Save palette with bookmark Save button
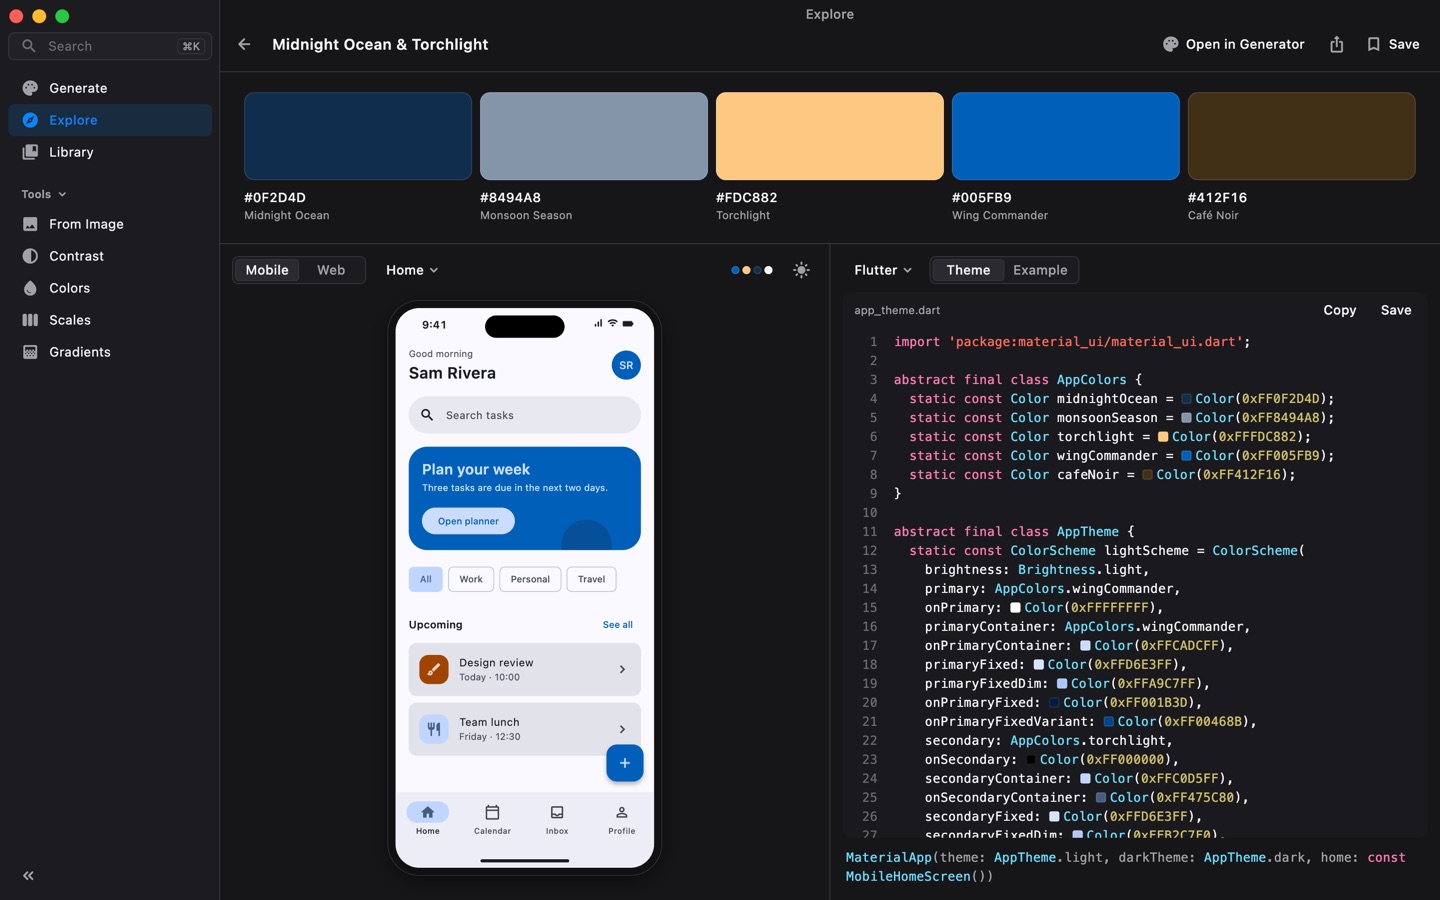 click(1393, 44)
